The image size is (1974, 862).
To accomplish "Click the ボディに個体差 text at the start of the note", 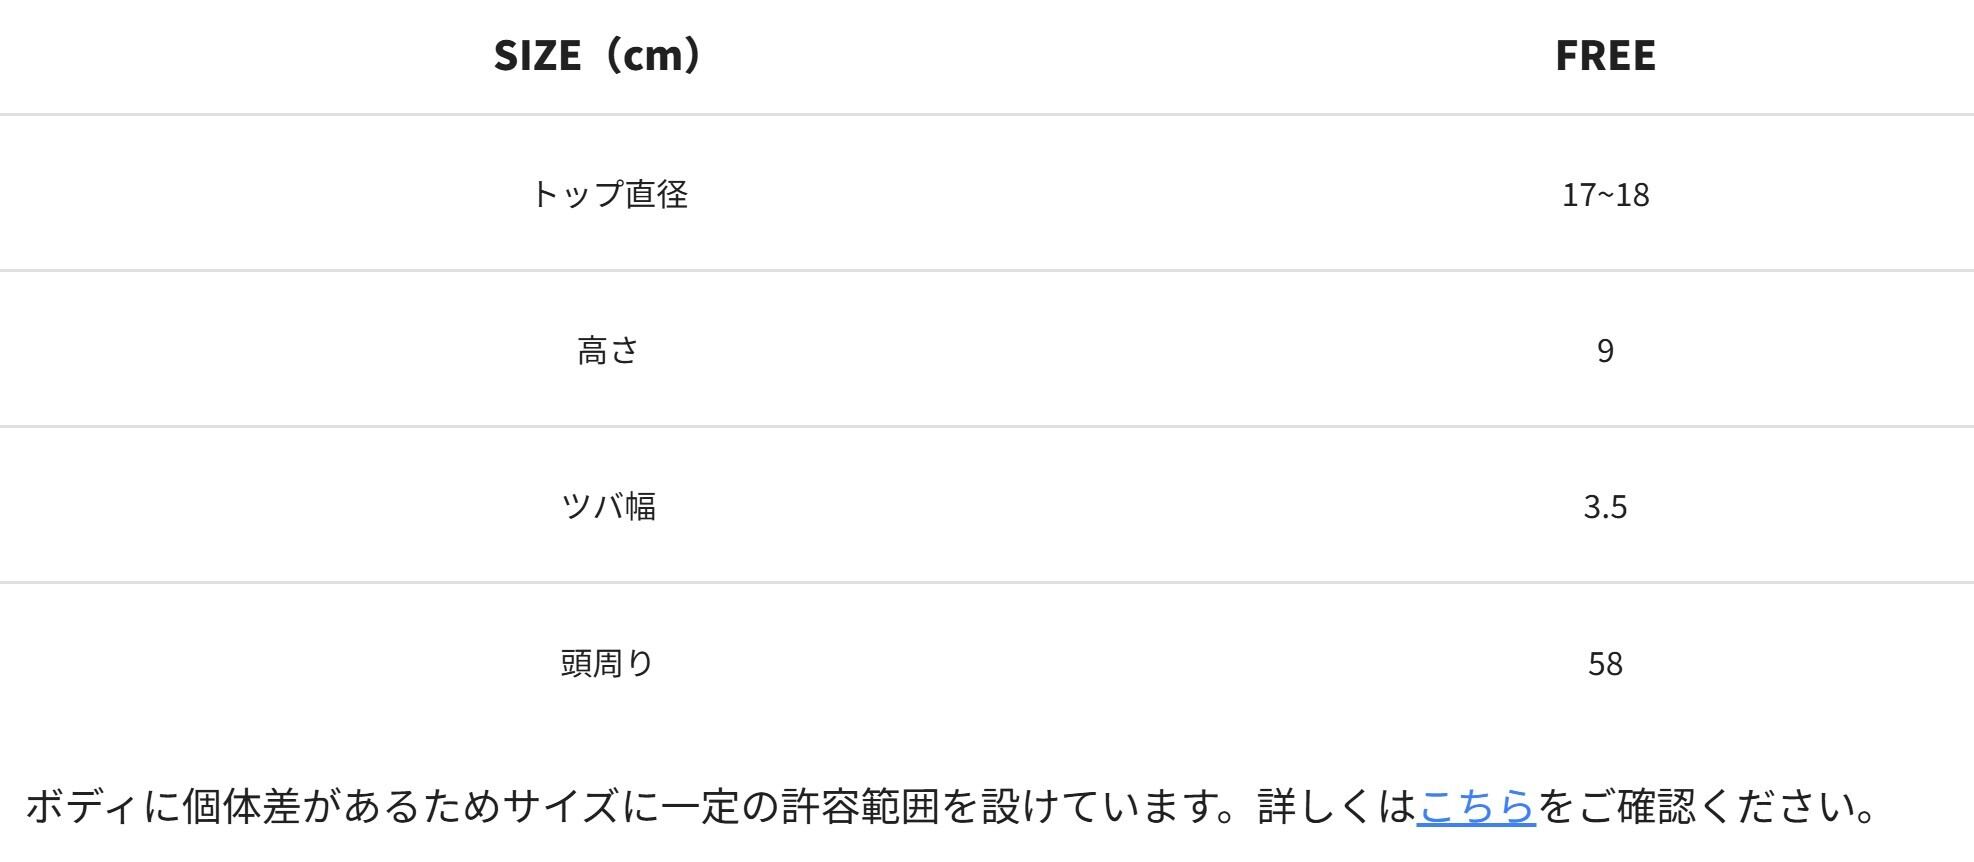I will [x=160, y=806].
